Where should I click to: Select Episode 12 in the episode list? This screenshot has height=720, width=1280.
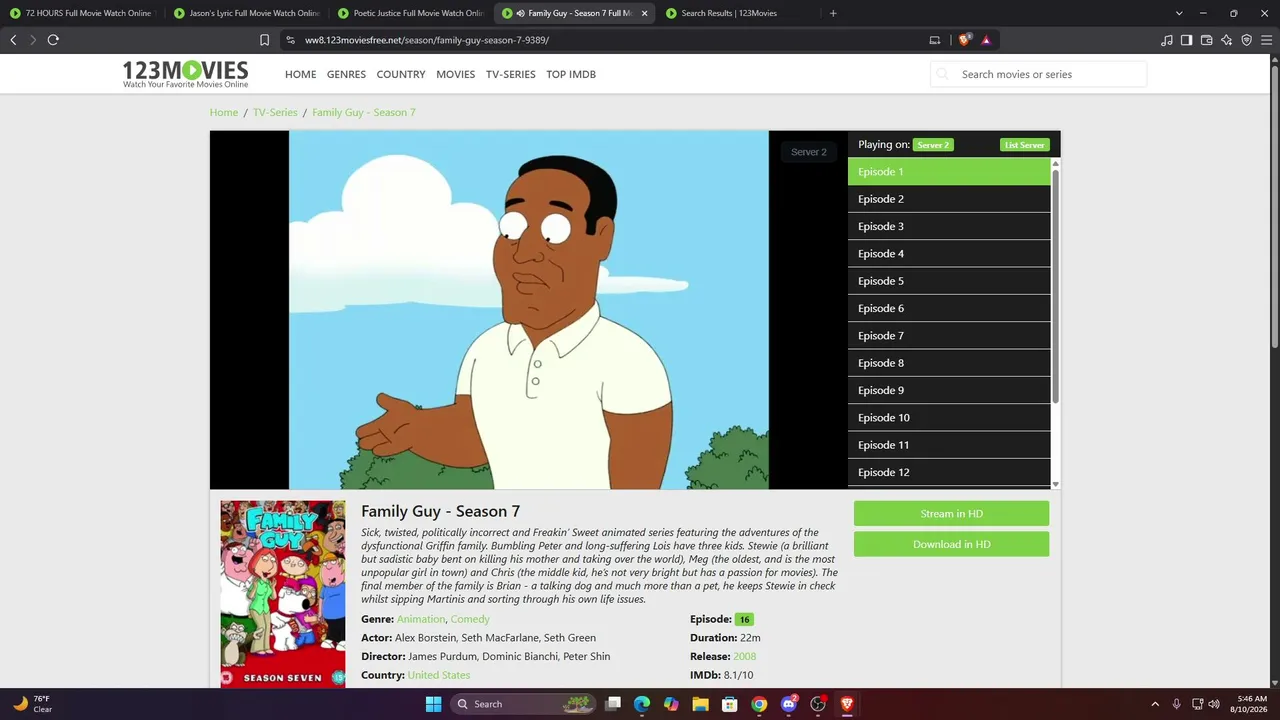tap(949, 472)
